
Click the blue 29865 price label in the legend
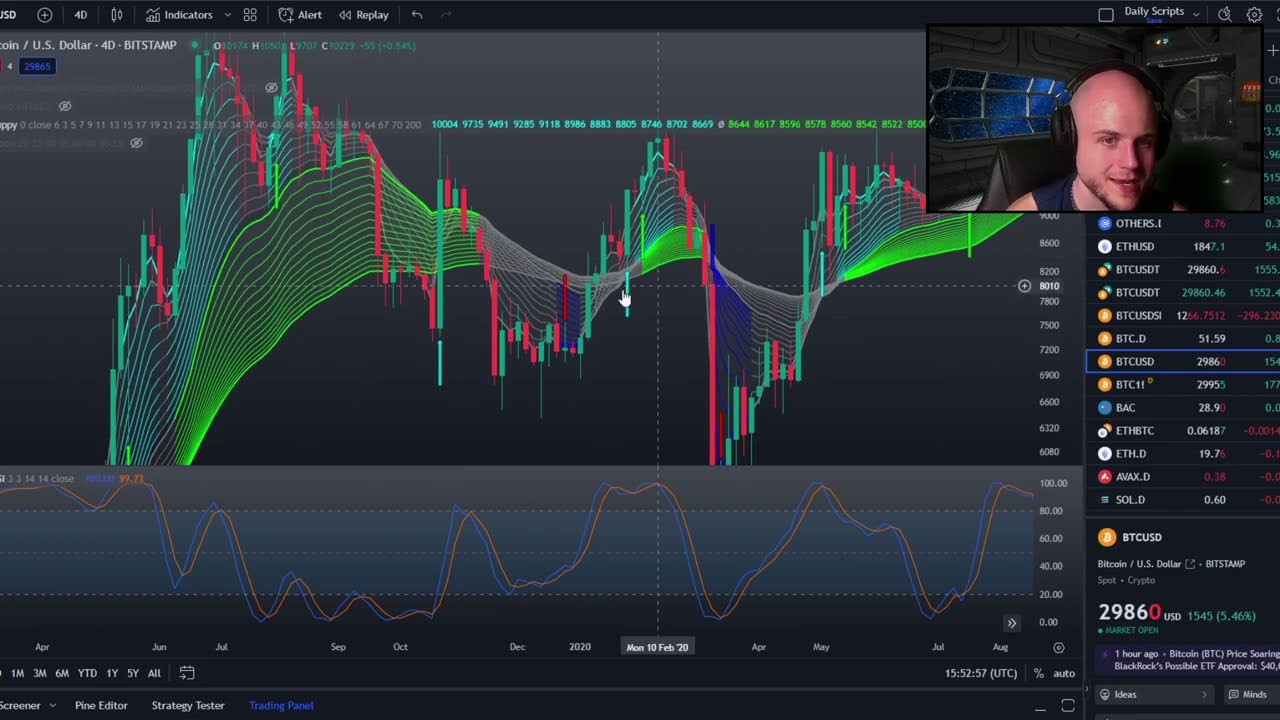pos(37,66)
